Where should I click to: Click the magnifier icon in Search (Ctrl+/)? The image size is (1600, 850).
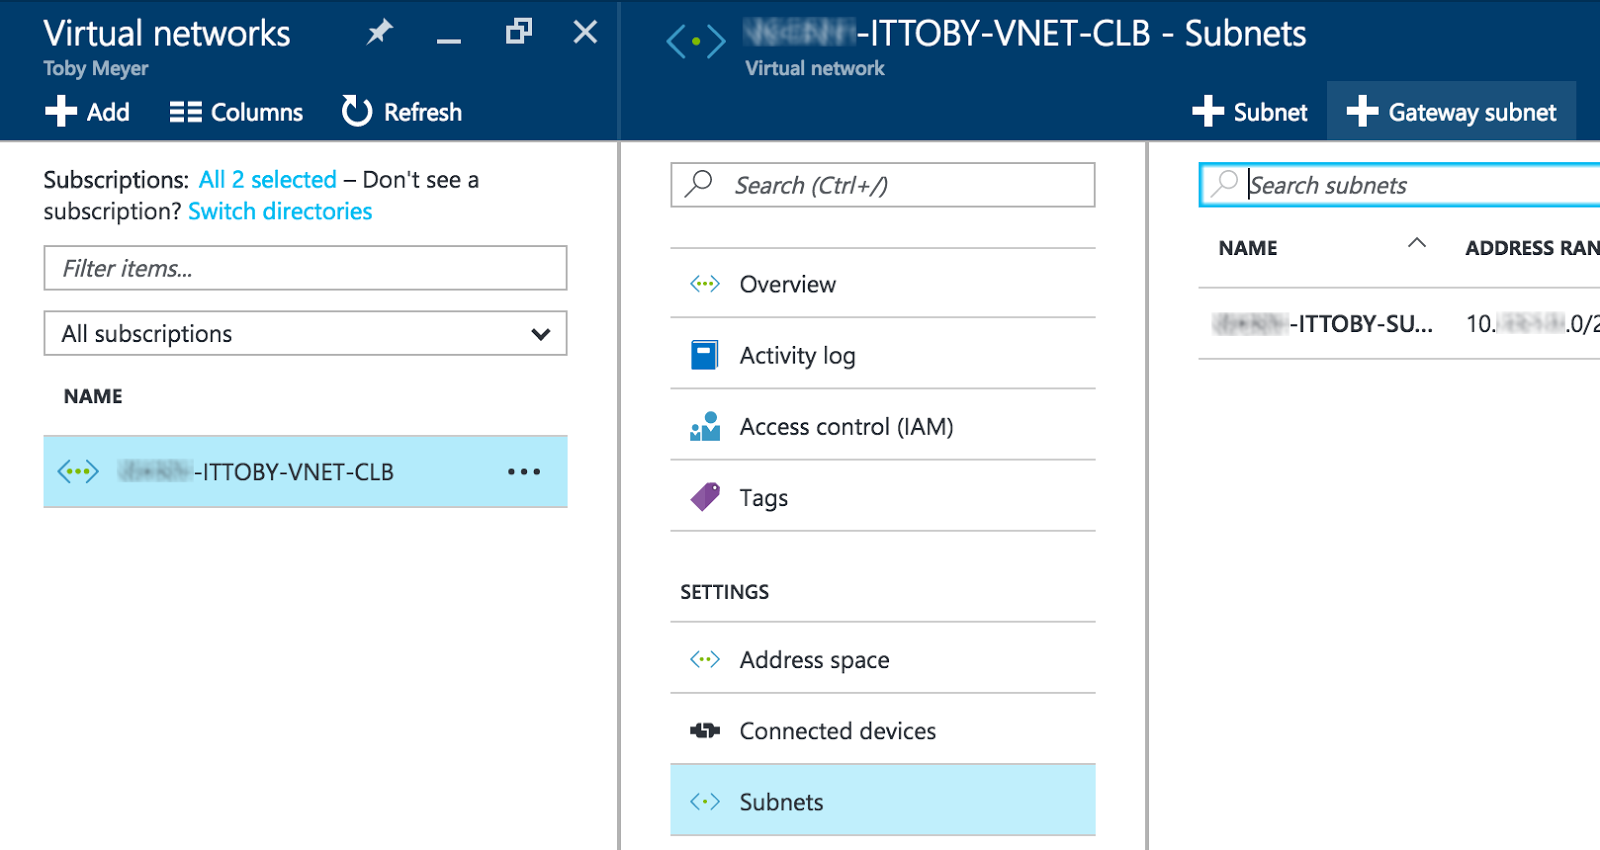coord(698,184)
